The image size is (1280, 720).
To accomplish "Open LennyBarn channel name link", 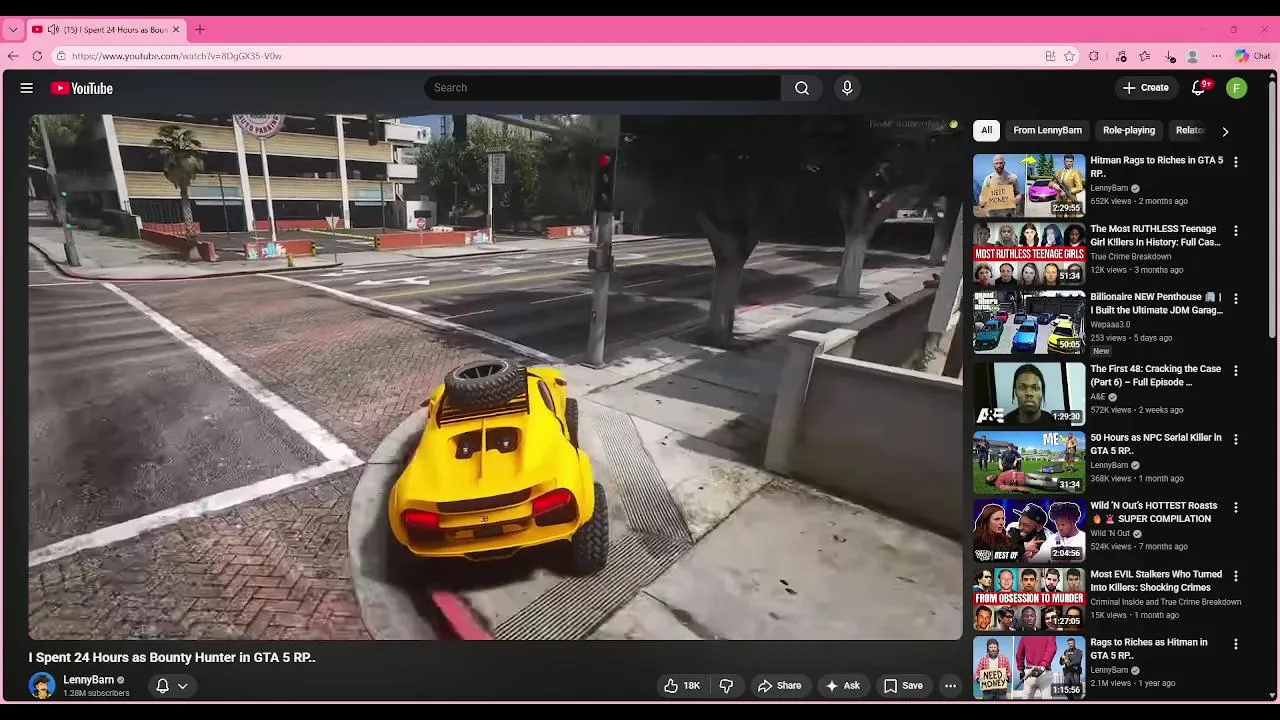I will (x=88, y=680).
